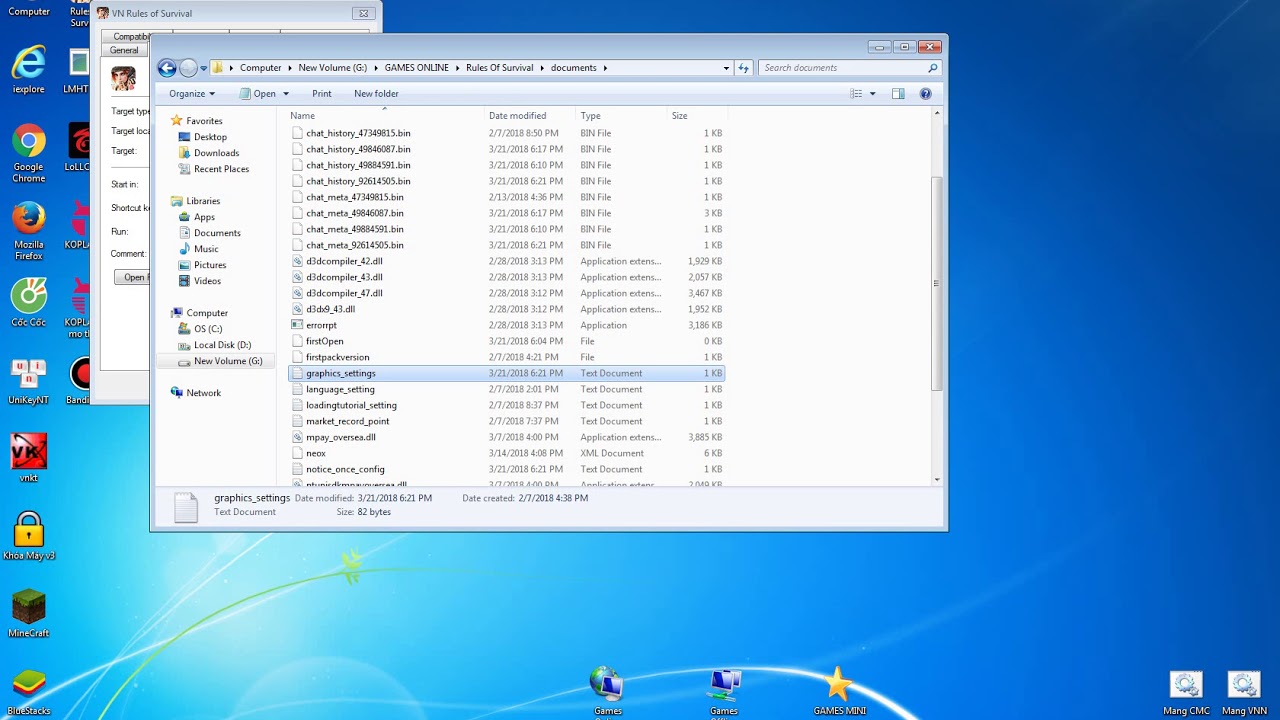Viewport: 1280px width, 720px height.
Task: Open the Organize dropdown menu
Action: 191,94
